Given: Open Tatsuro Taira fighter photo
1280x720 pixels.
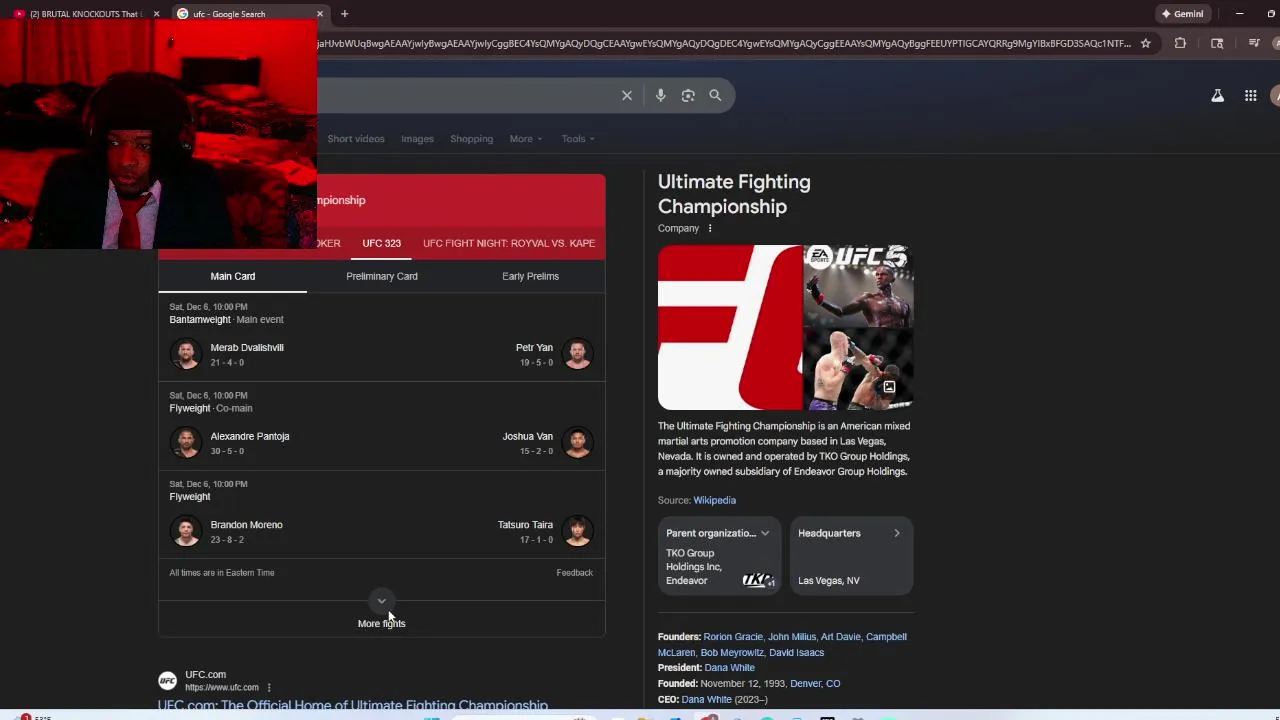Looking at the screenshot, I should [577, 531].
